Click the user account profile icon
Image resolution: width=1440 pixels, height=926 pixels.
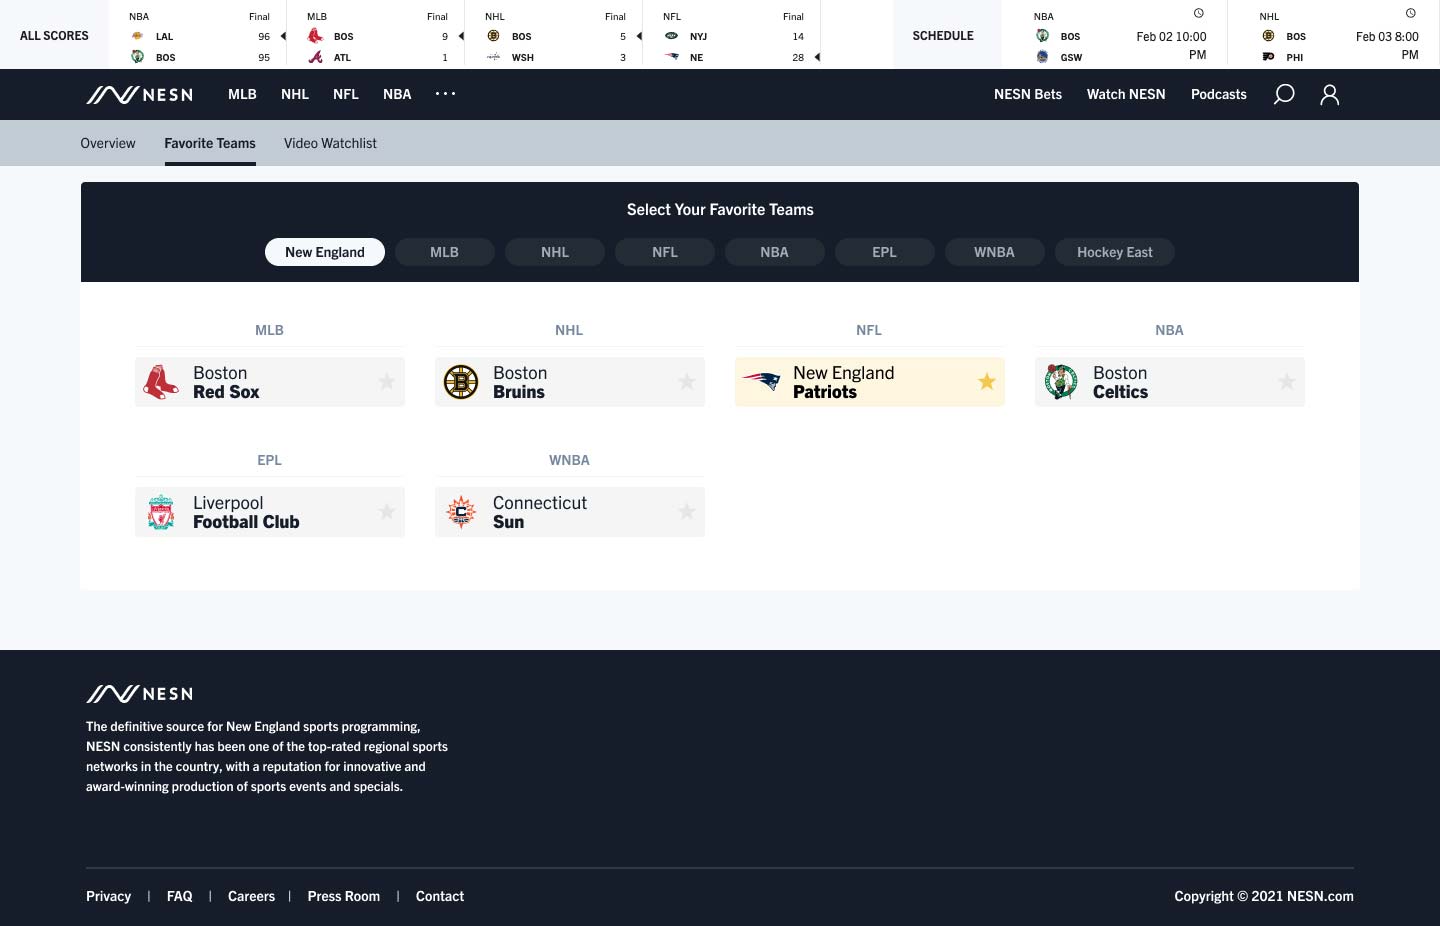point(1329,94)
